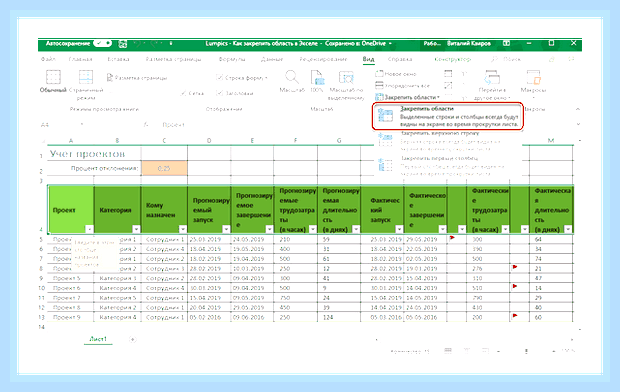Open the ribbon display options icon

(507, 43)
